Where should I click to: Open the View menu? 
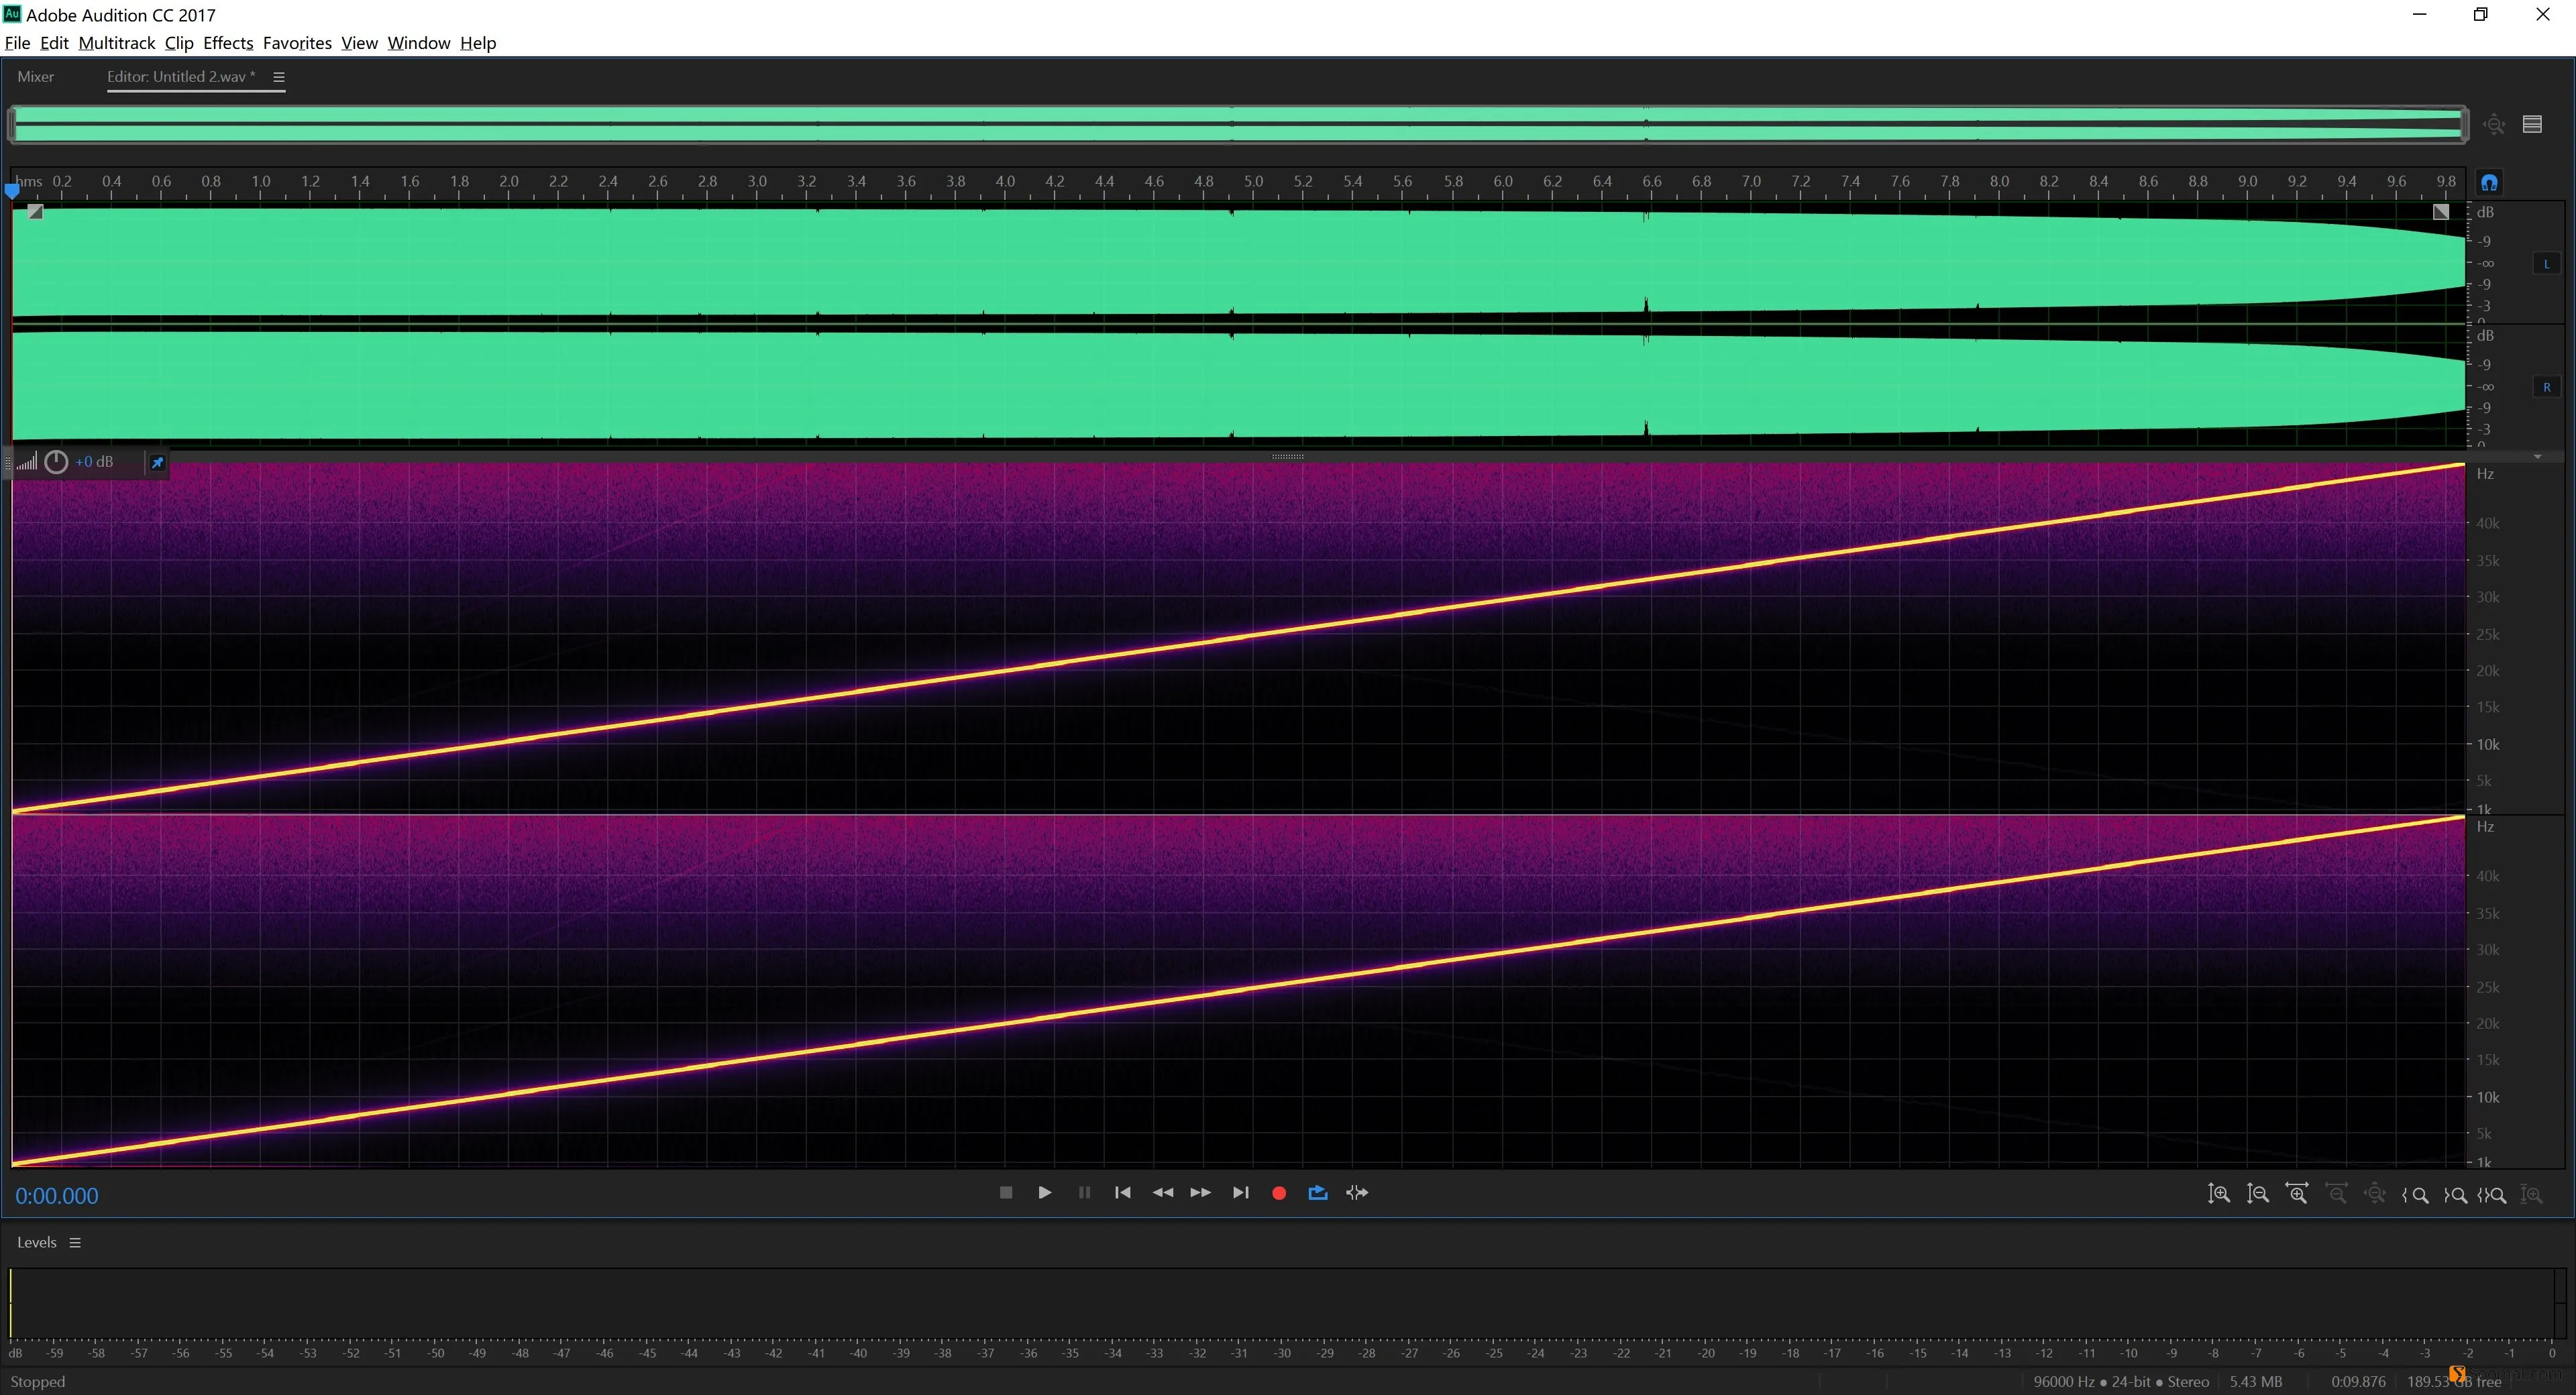(x=359, y=43)
